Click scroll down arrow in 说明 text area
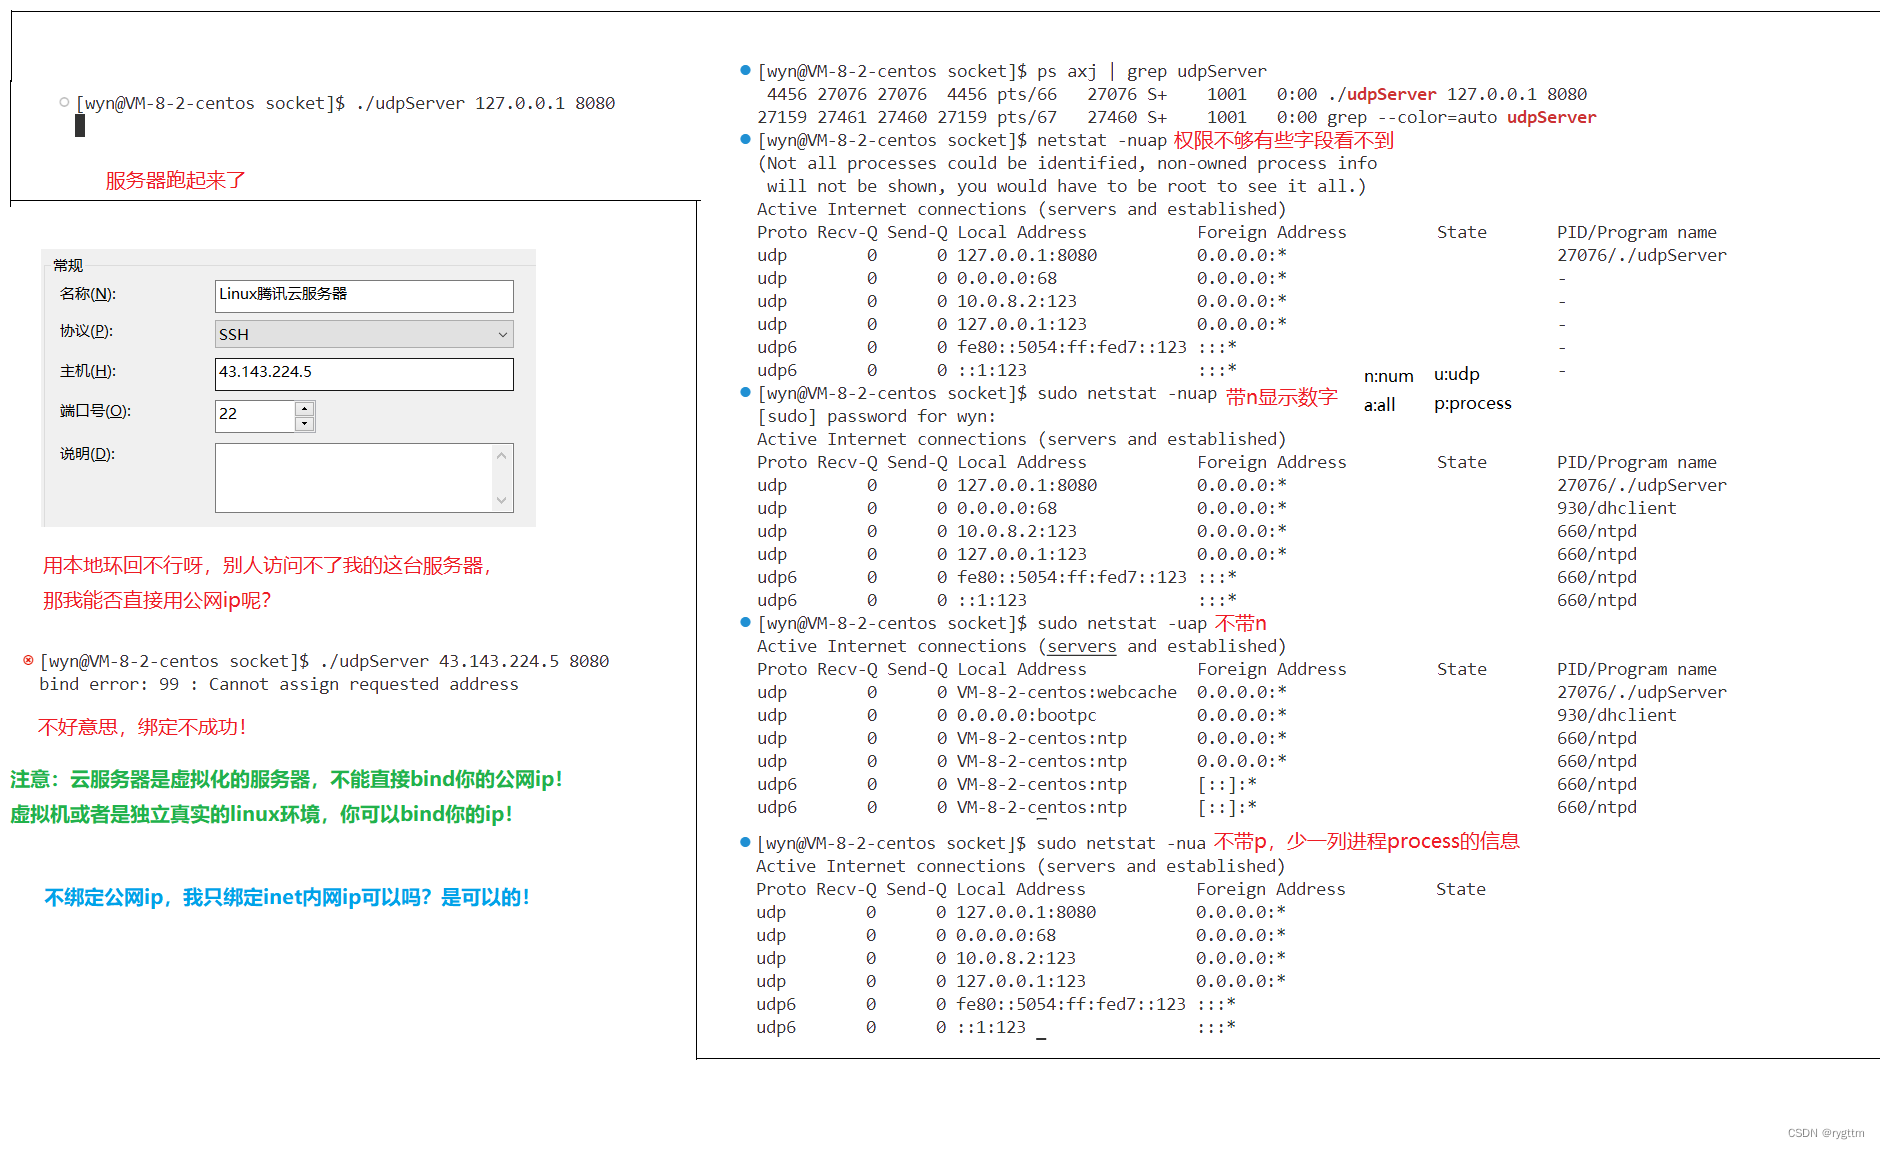This screenshot has width=1880, height=1149. 502,500
